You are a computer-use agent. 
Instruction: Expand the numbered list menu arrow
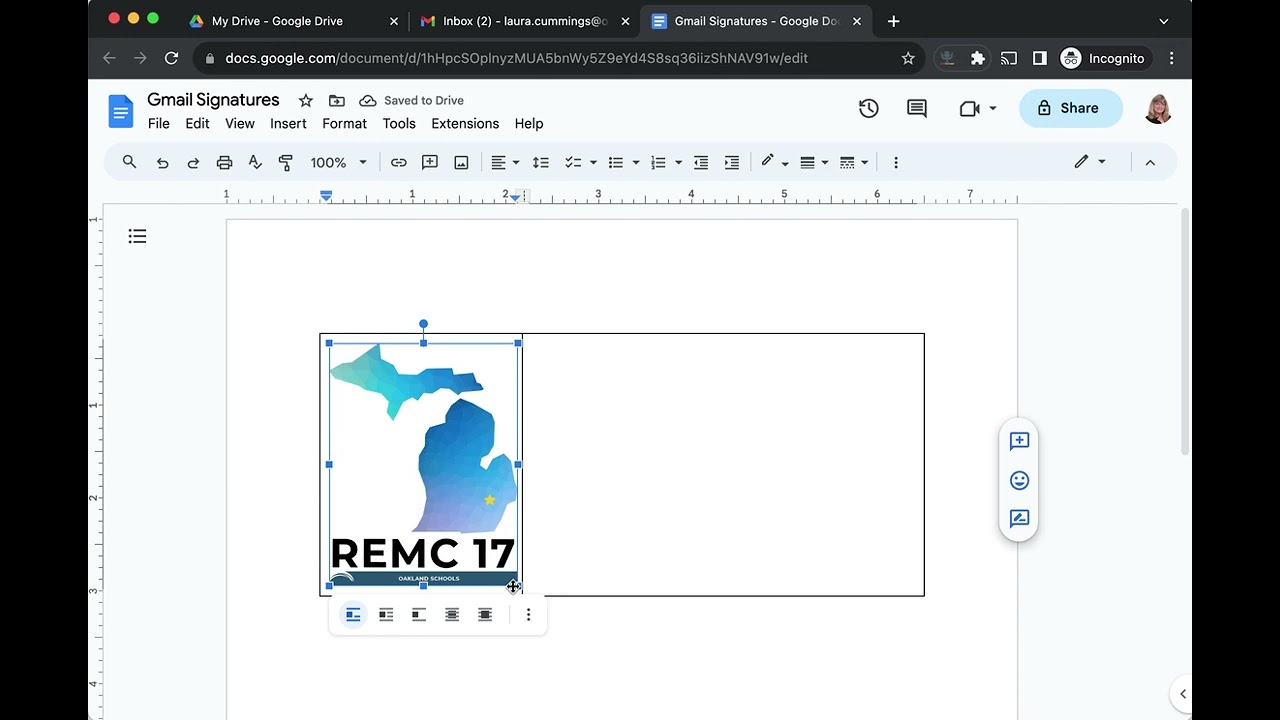pyautogui.click(x=678, y=162)
